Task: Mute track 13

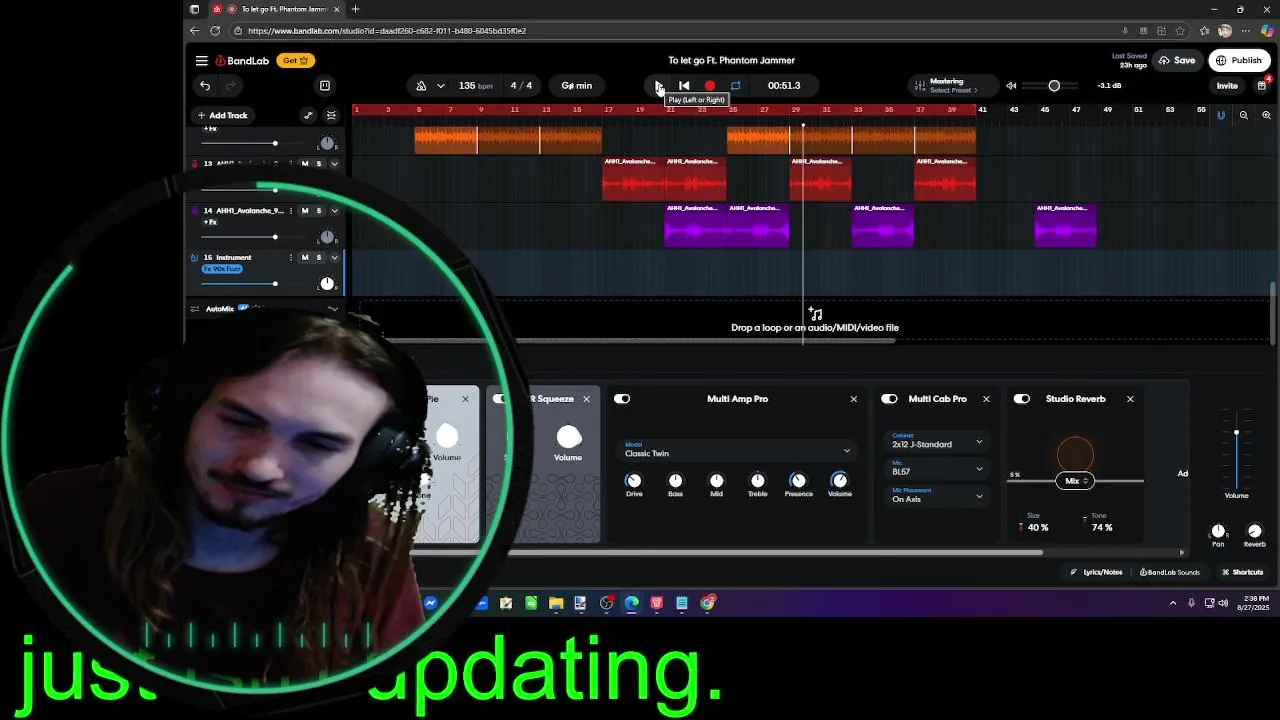Action: coord(305,164)
